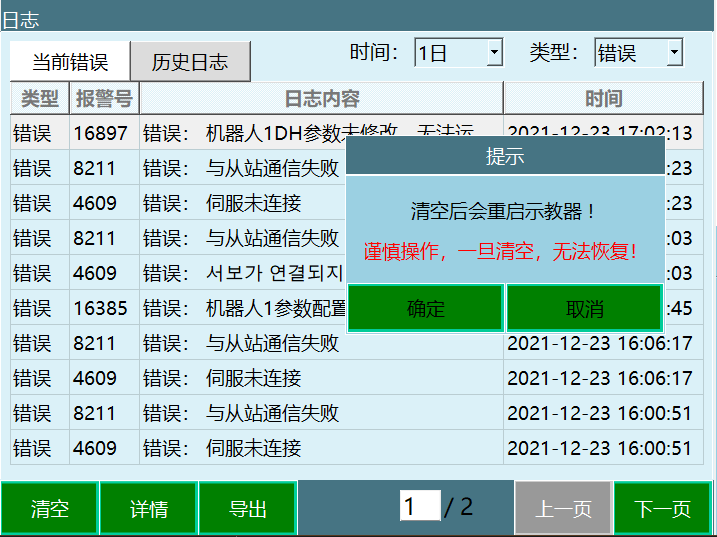717x537 pixels.
Task: Click the 类型 column header in table
Action: pos(40,99)
